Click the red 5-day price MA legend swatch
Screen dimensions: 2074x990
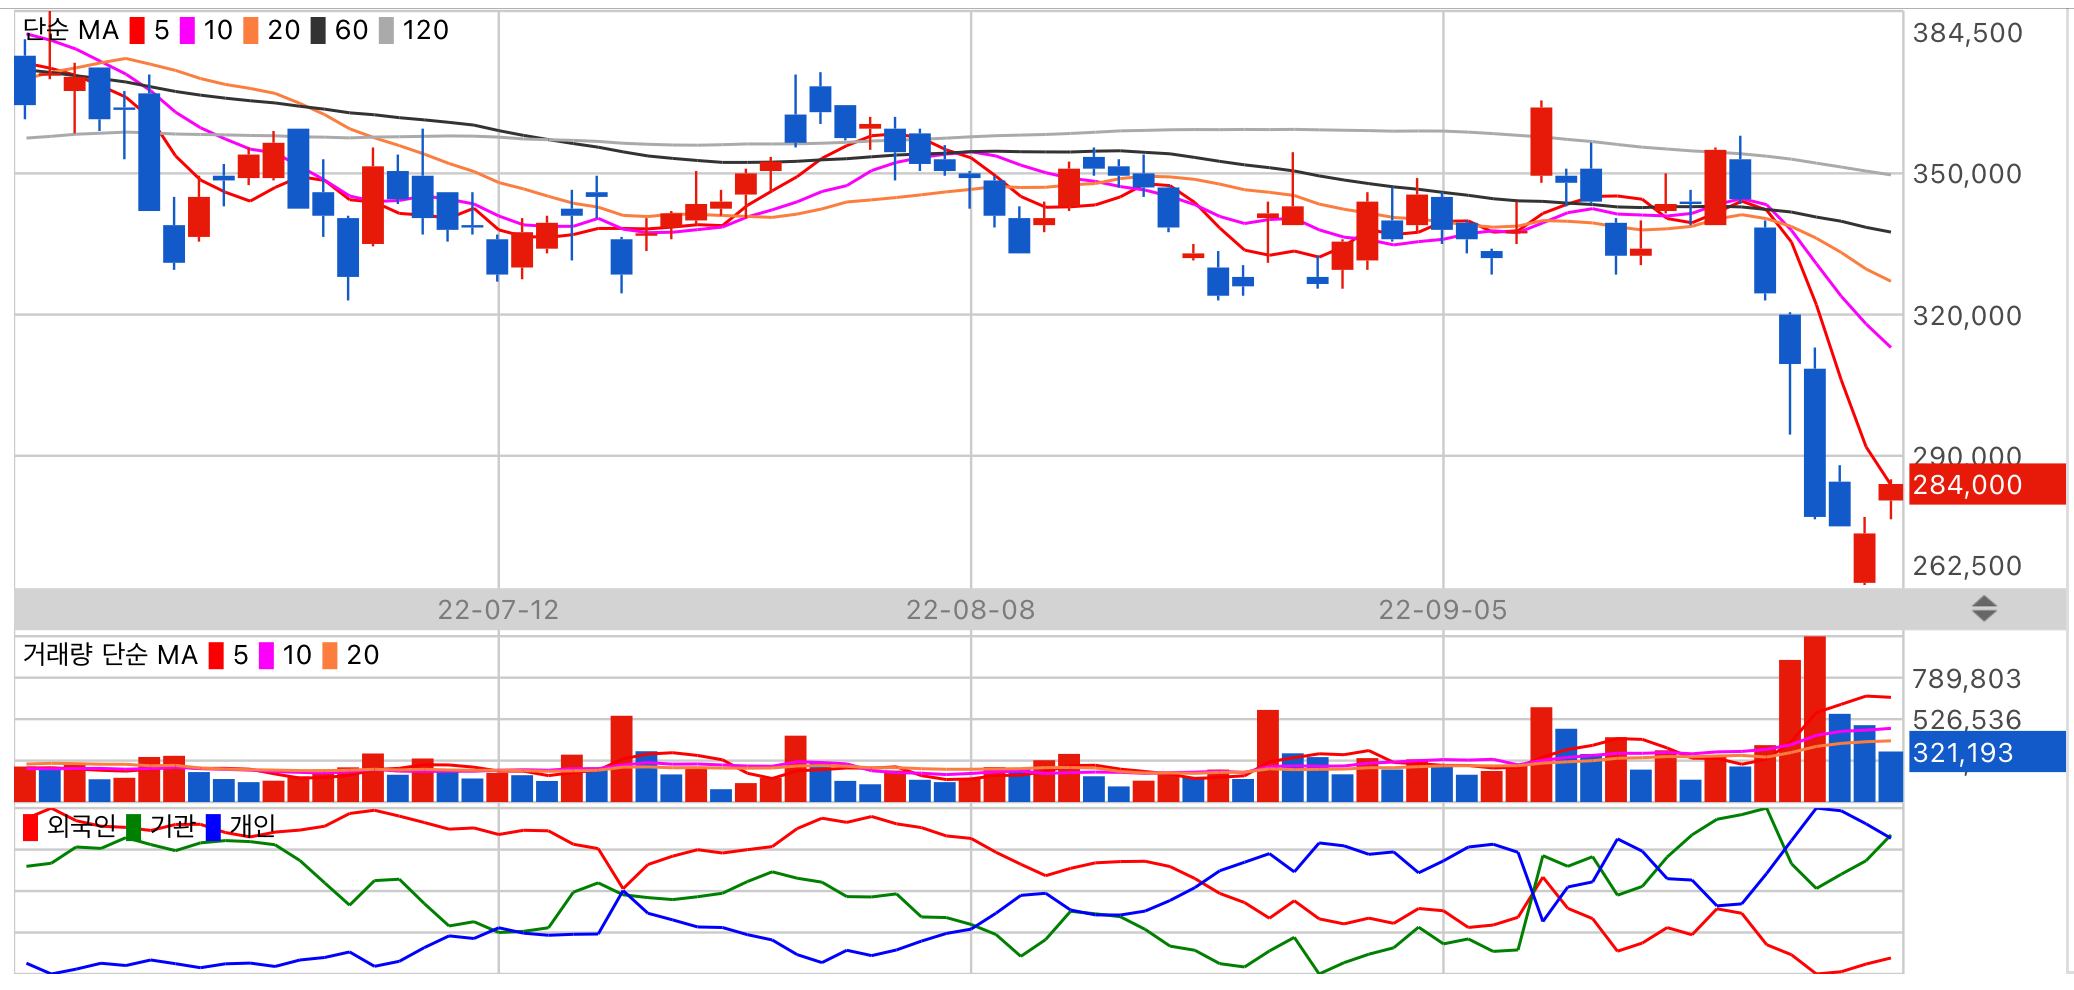pos(137,31)
